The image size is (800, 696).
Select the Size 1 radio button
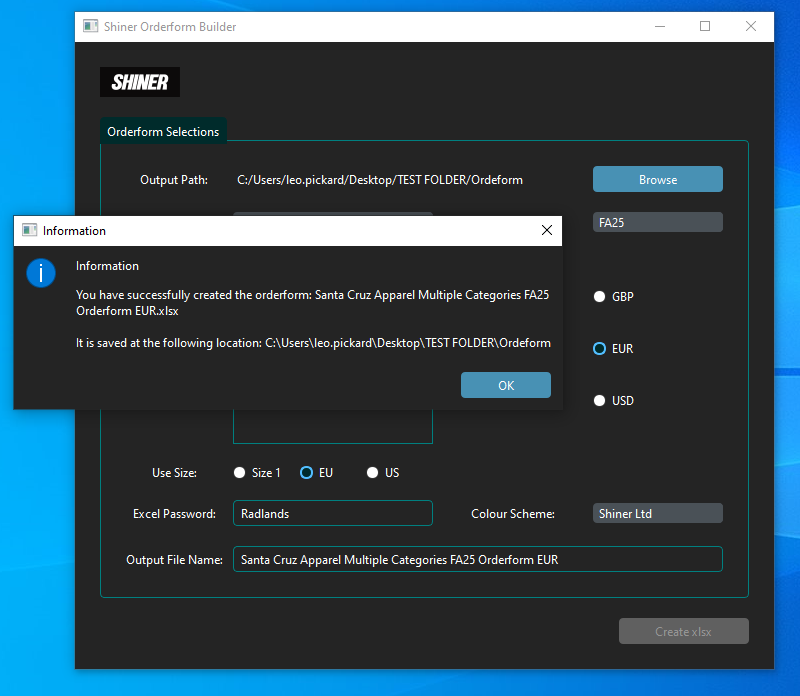[239, 473]
